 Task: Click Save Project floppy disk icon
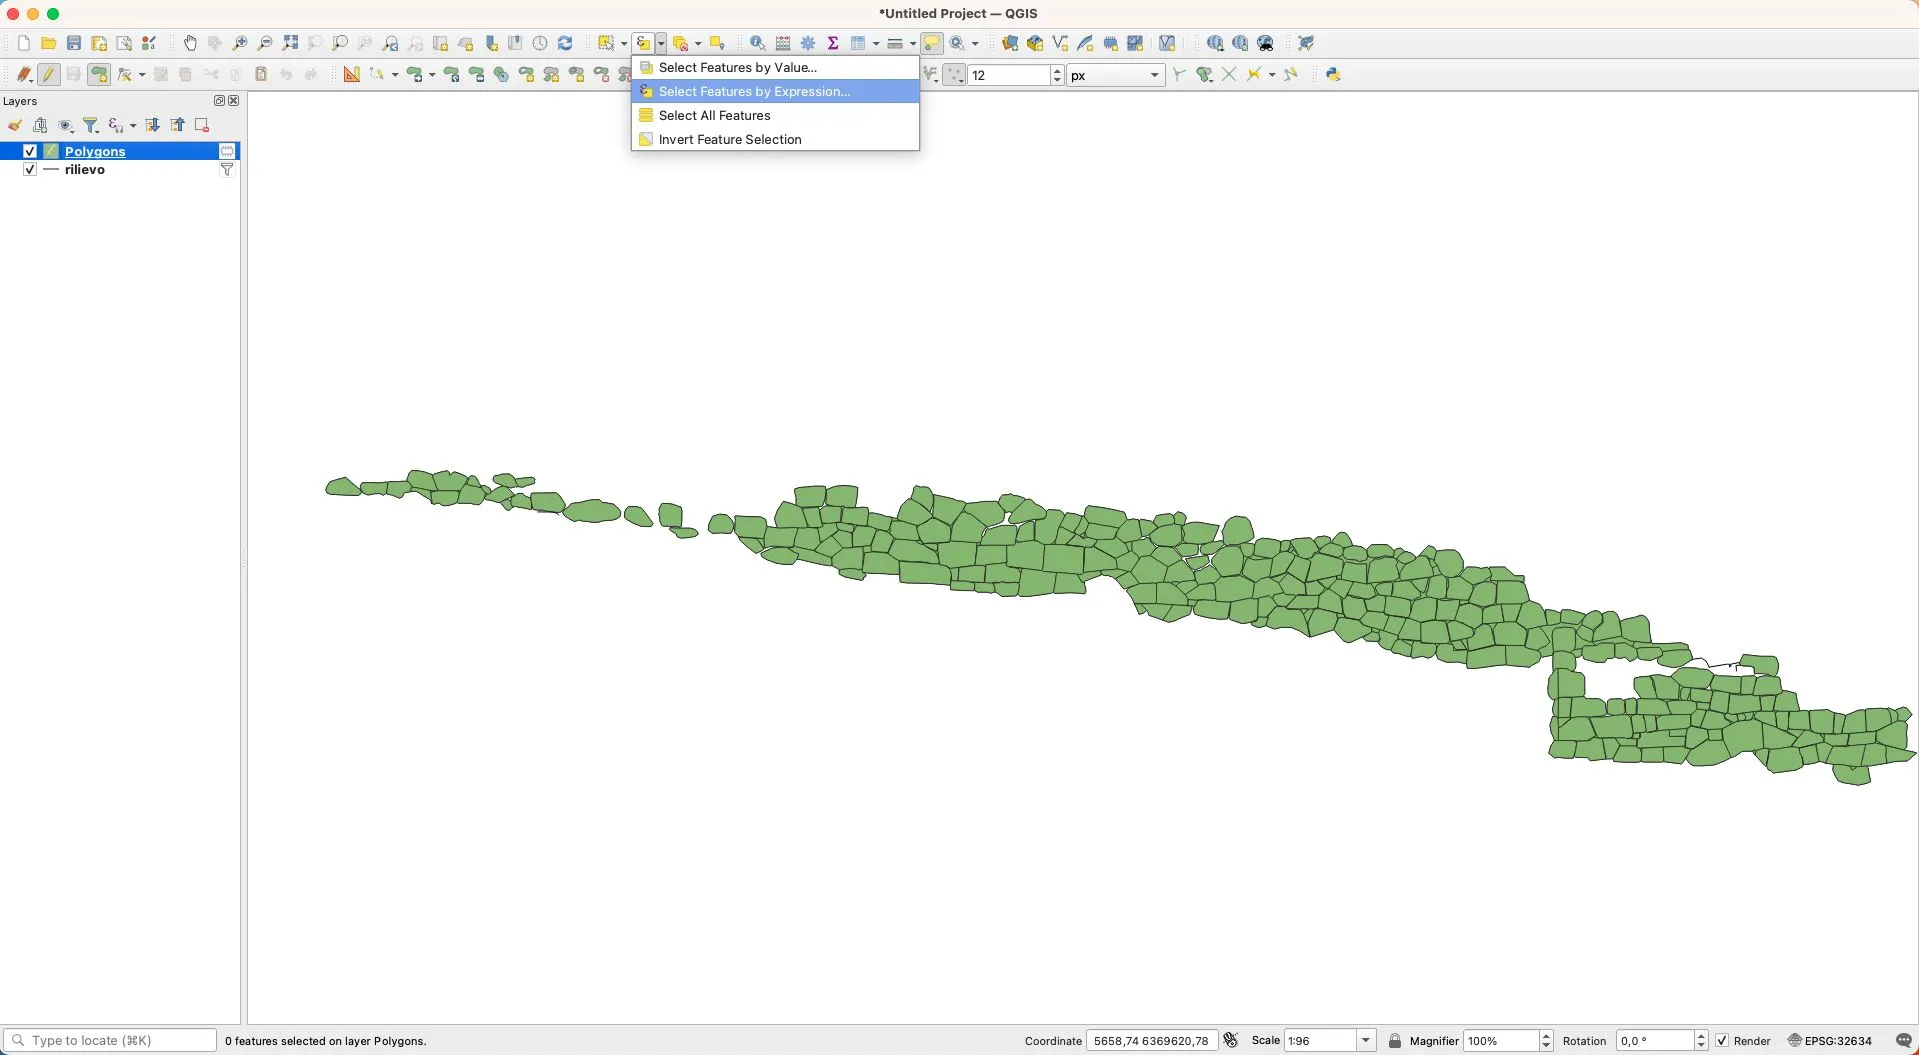pos(74,43)
